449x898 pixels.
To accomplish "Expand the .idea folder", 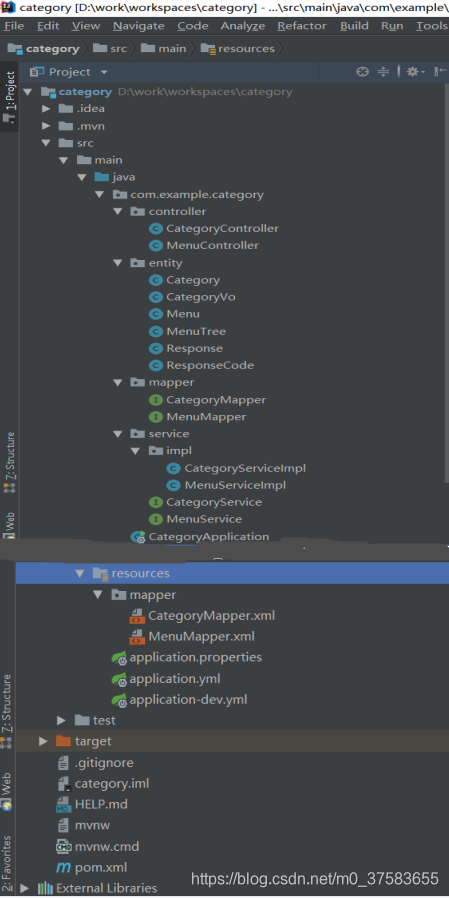I will pos(46,109).
